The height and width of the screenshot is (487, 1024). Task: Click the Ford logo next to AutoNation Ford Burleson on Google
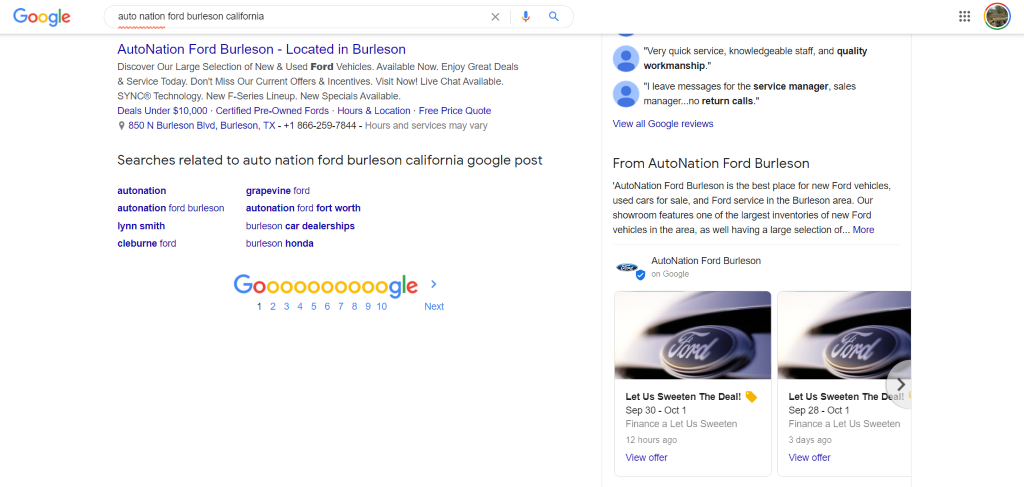628,268
